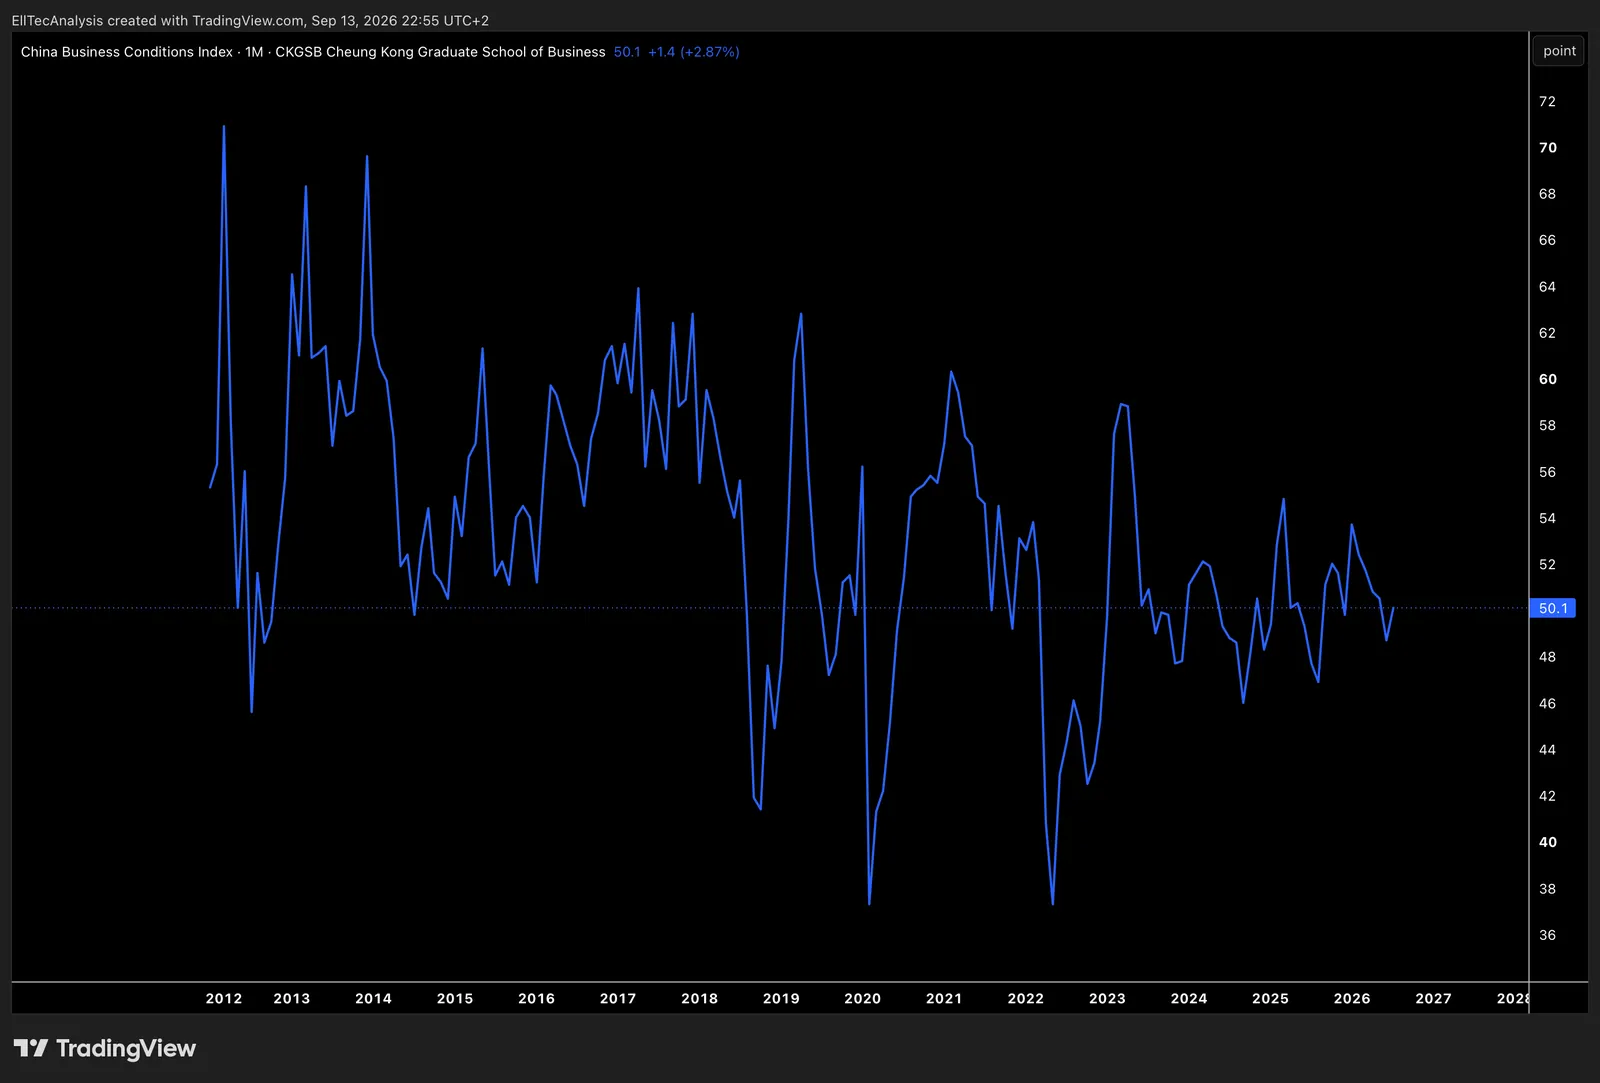Click the 42 price scale label
Image resolution: width=1600 pixels, height=1083 pixels.
tap(1547, 796)
